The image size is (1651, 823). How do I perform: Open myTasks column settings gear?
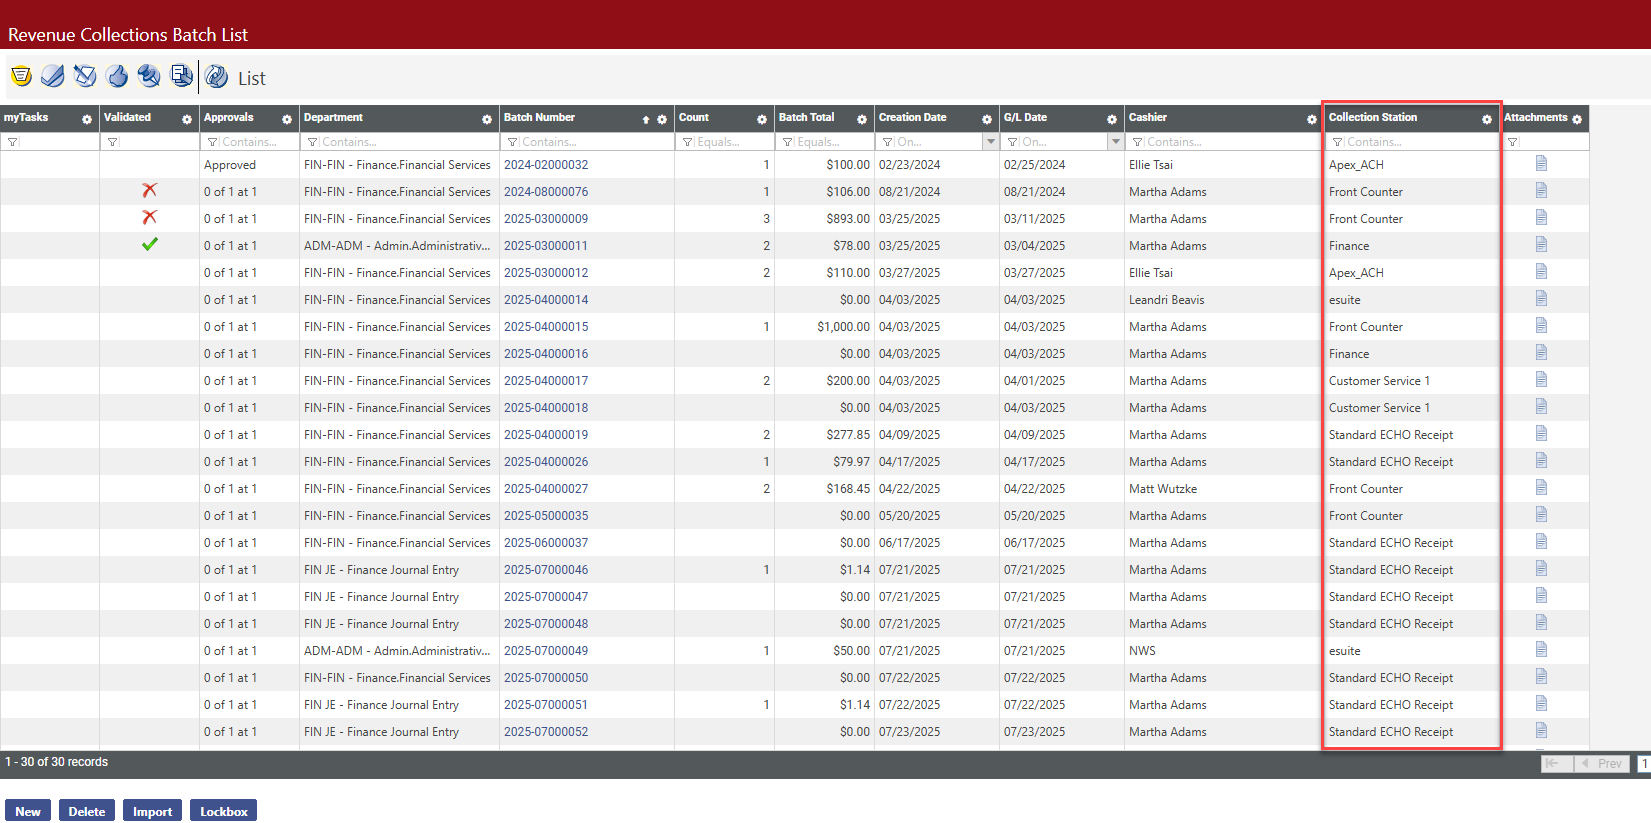87,119
